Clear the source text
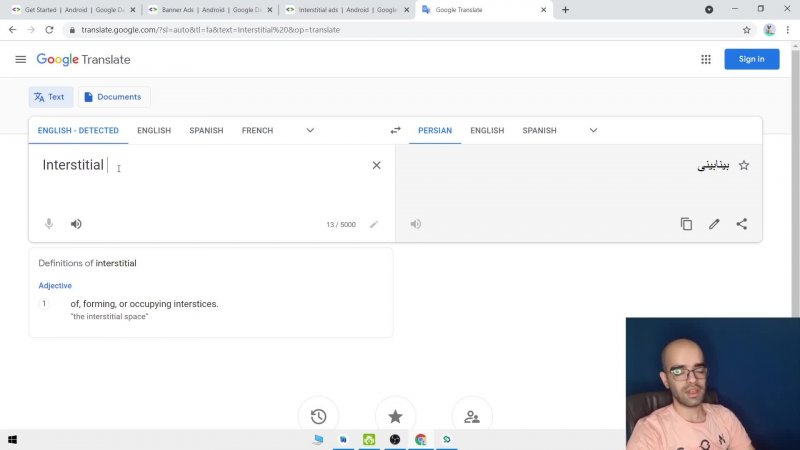800x450 pixels. 377,165
